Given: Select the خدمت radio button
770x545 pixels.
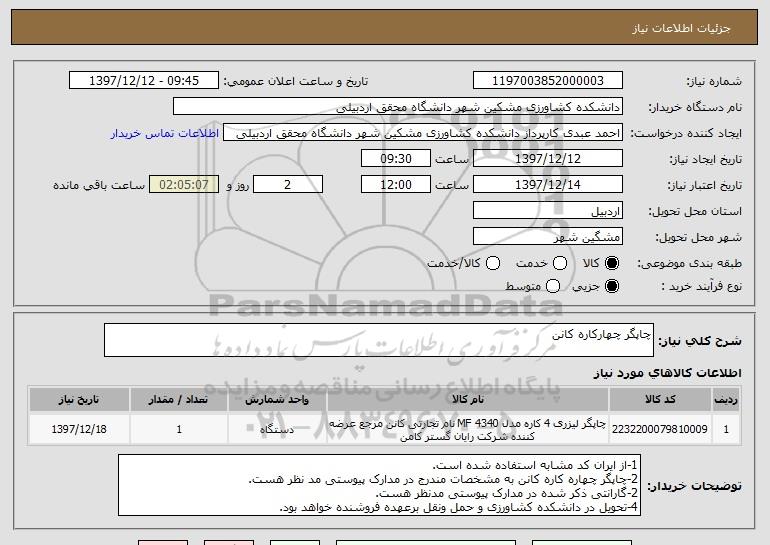Looking at the screenshot, I should (560, 263).
